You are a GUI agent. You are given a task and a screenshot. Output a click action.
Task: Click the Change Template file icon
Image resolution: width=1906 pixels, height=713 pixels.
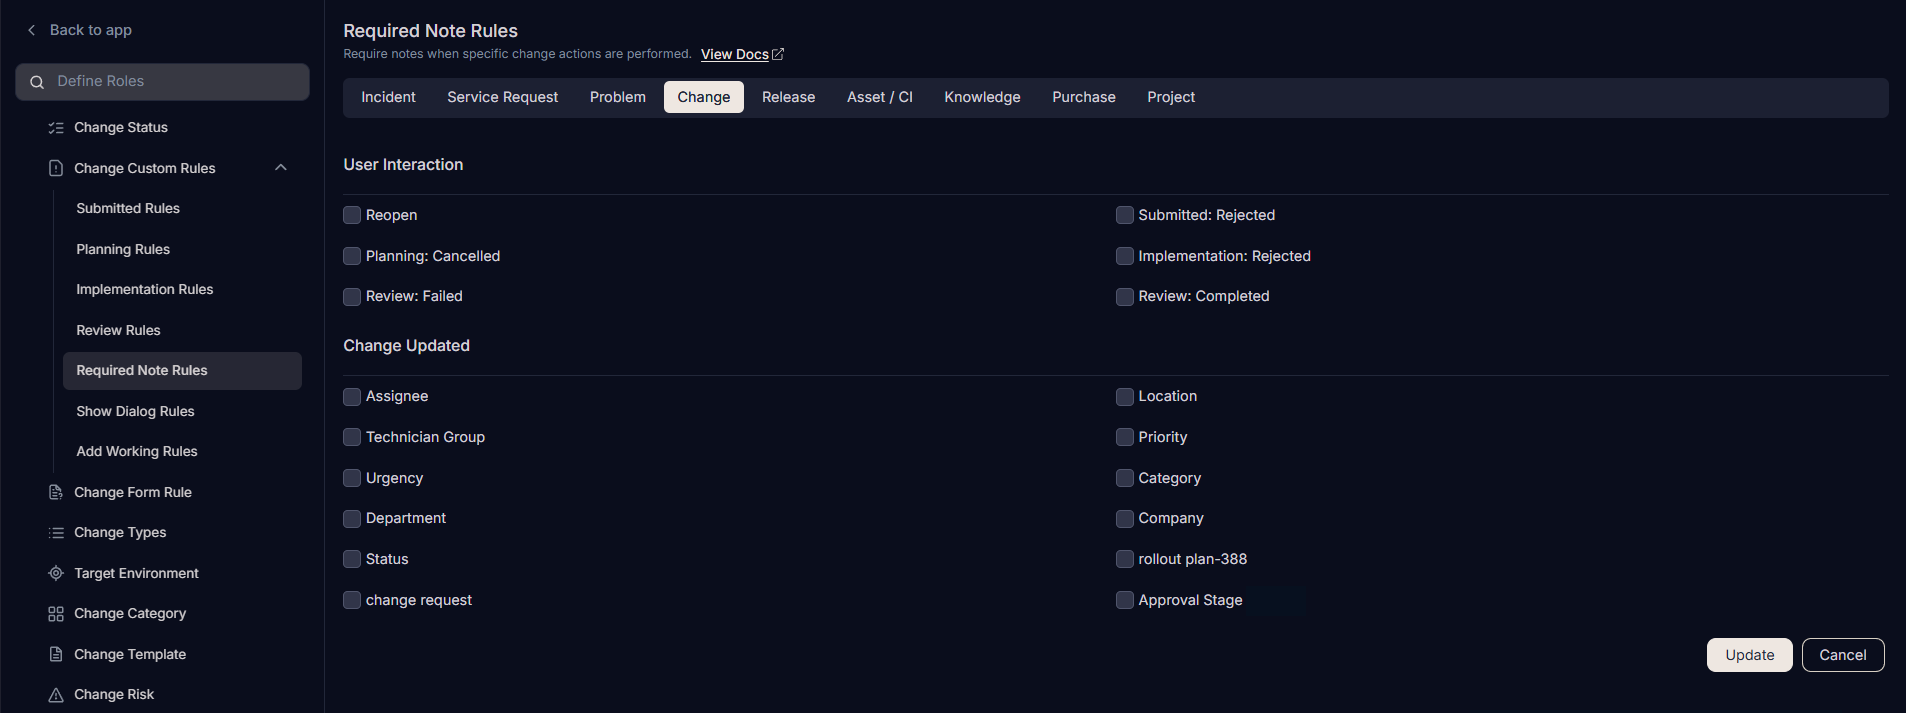pos(56,654)
